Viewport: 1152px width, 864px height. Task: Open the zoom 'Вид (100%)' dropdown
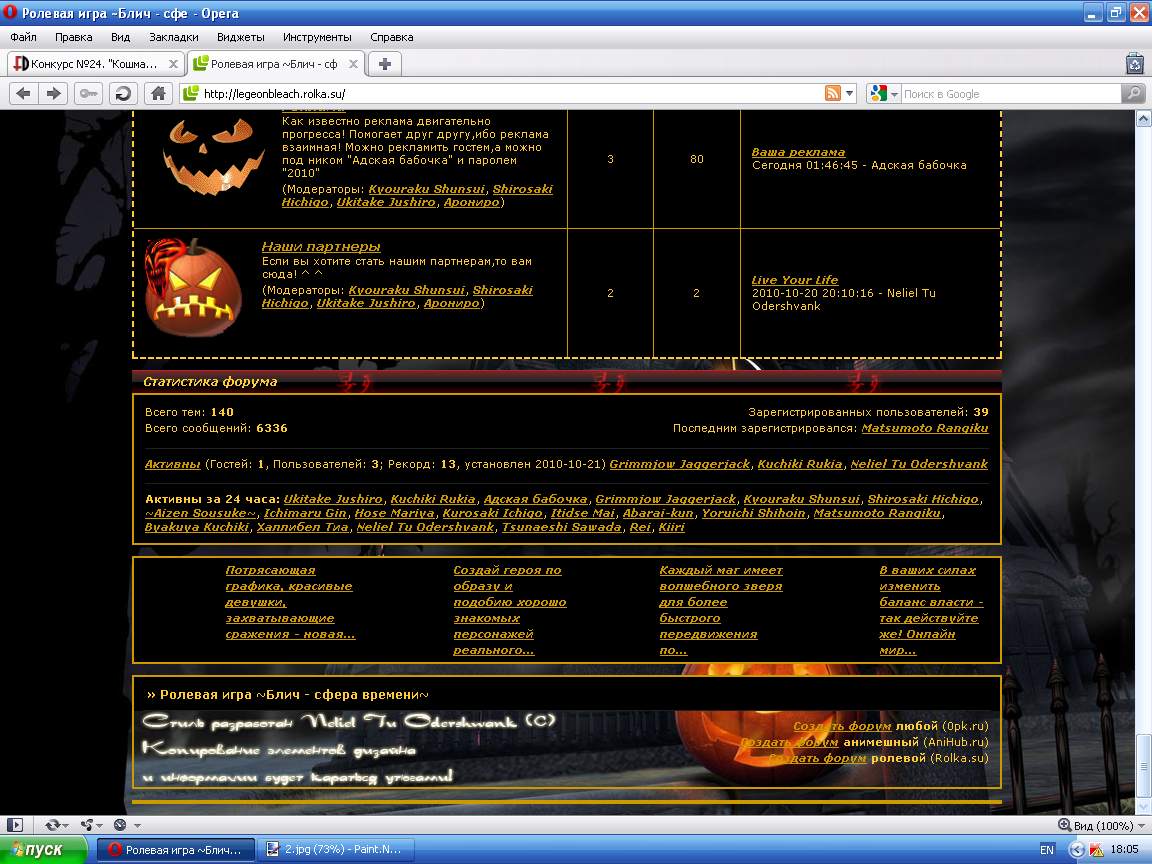coord(1101,825)
